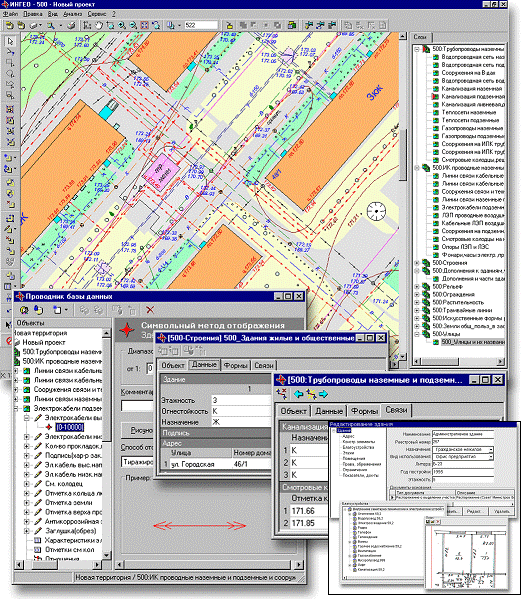Screen dimensions: 521x599
Task: Click the Формы tab in 500-Строения window
Action: click(x=235, y=366)
